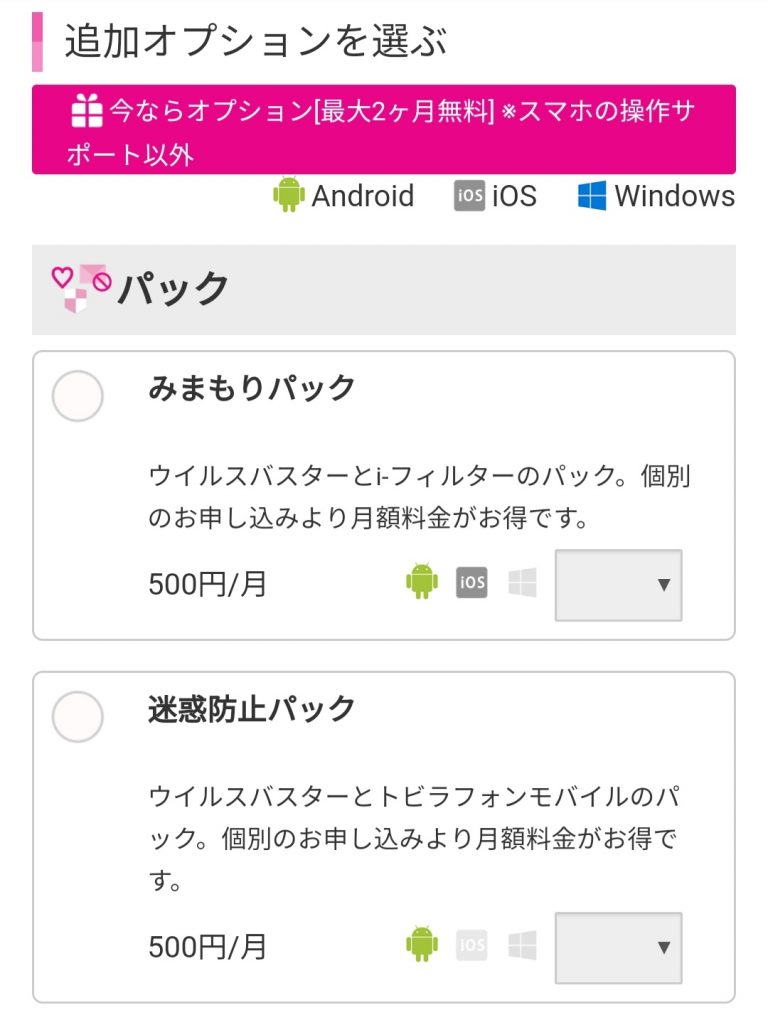Viewport: 768px width, 1020px height.
Task: Click the Windows logo icon in legend
Action: point(592,195)
